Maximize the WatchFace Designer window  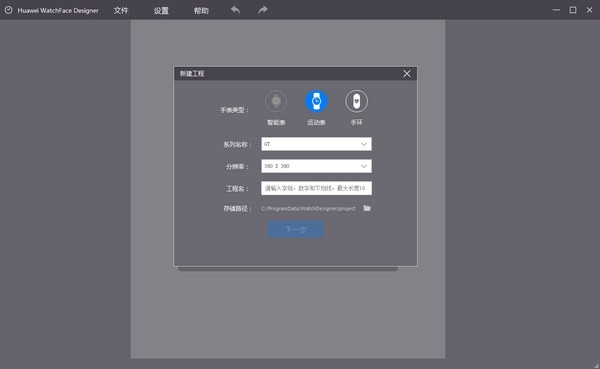click(573, 10)
